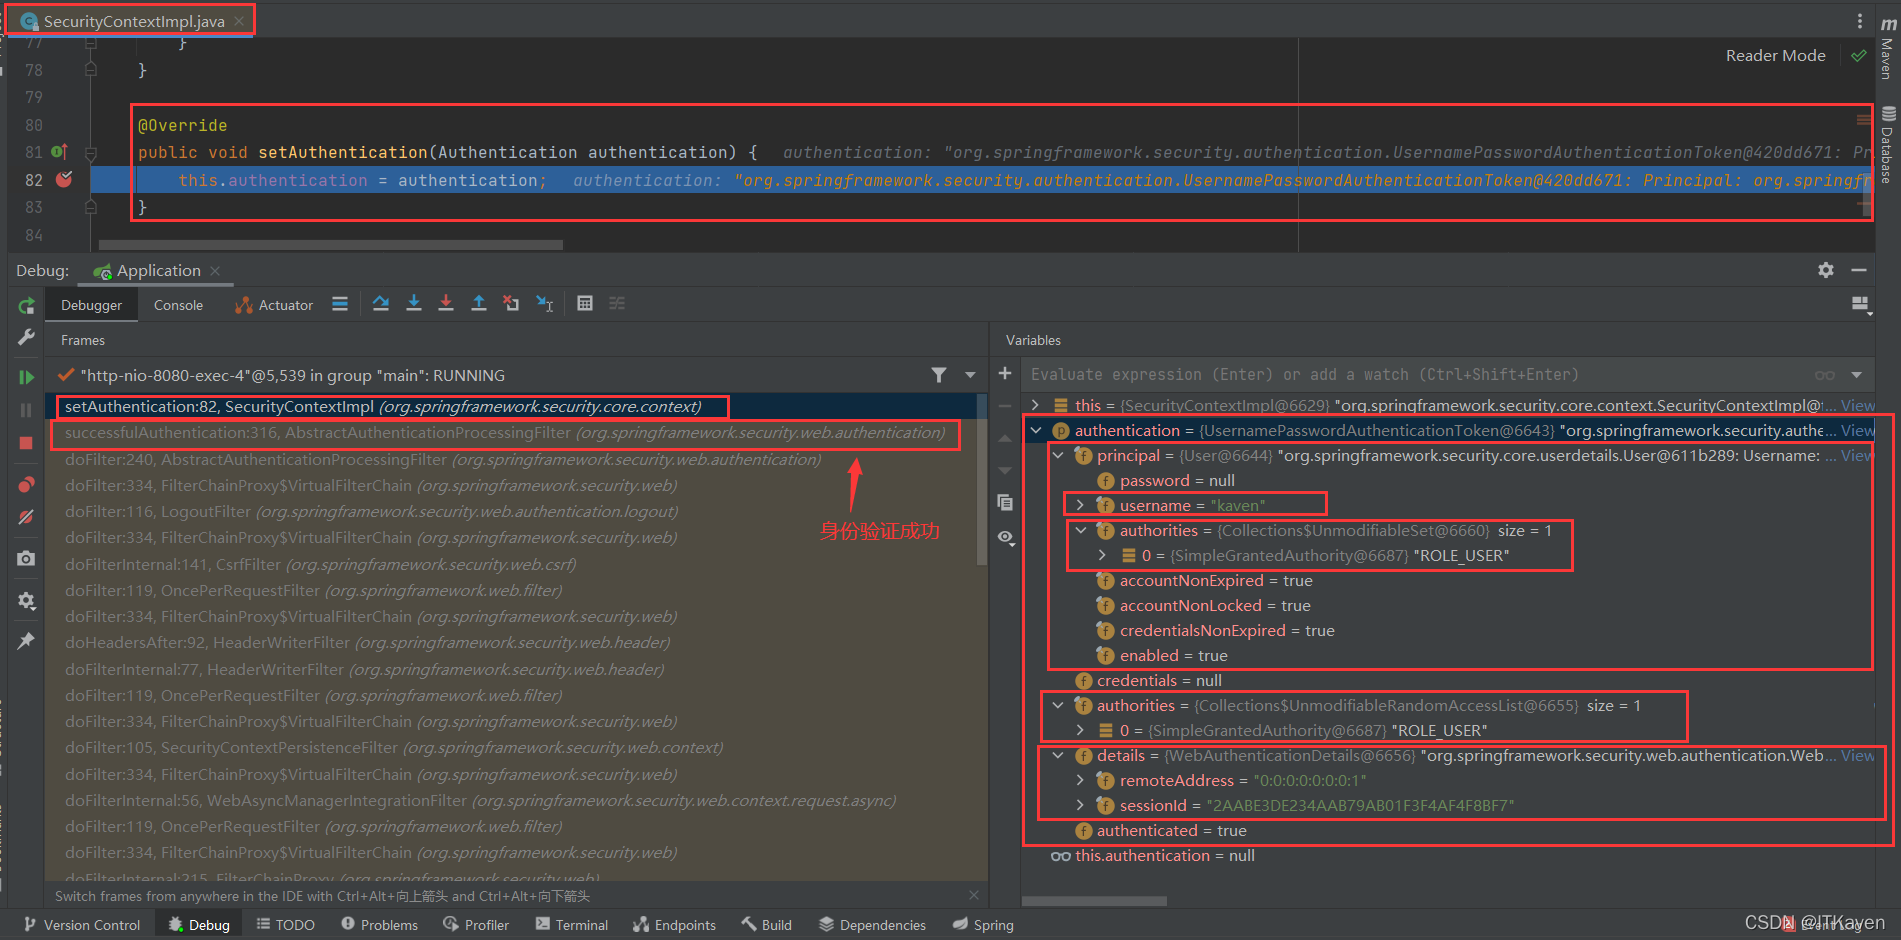The height and width of the screenshot is (940, 1901).
Task: Close the SecurityContextImpl.java editor tab
Action: pos(239,21)
